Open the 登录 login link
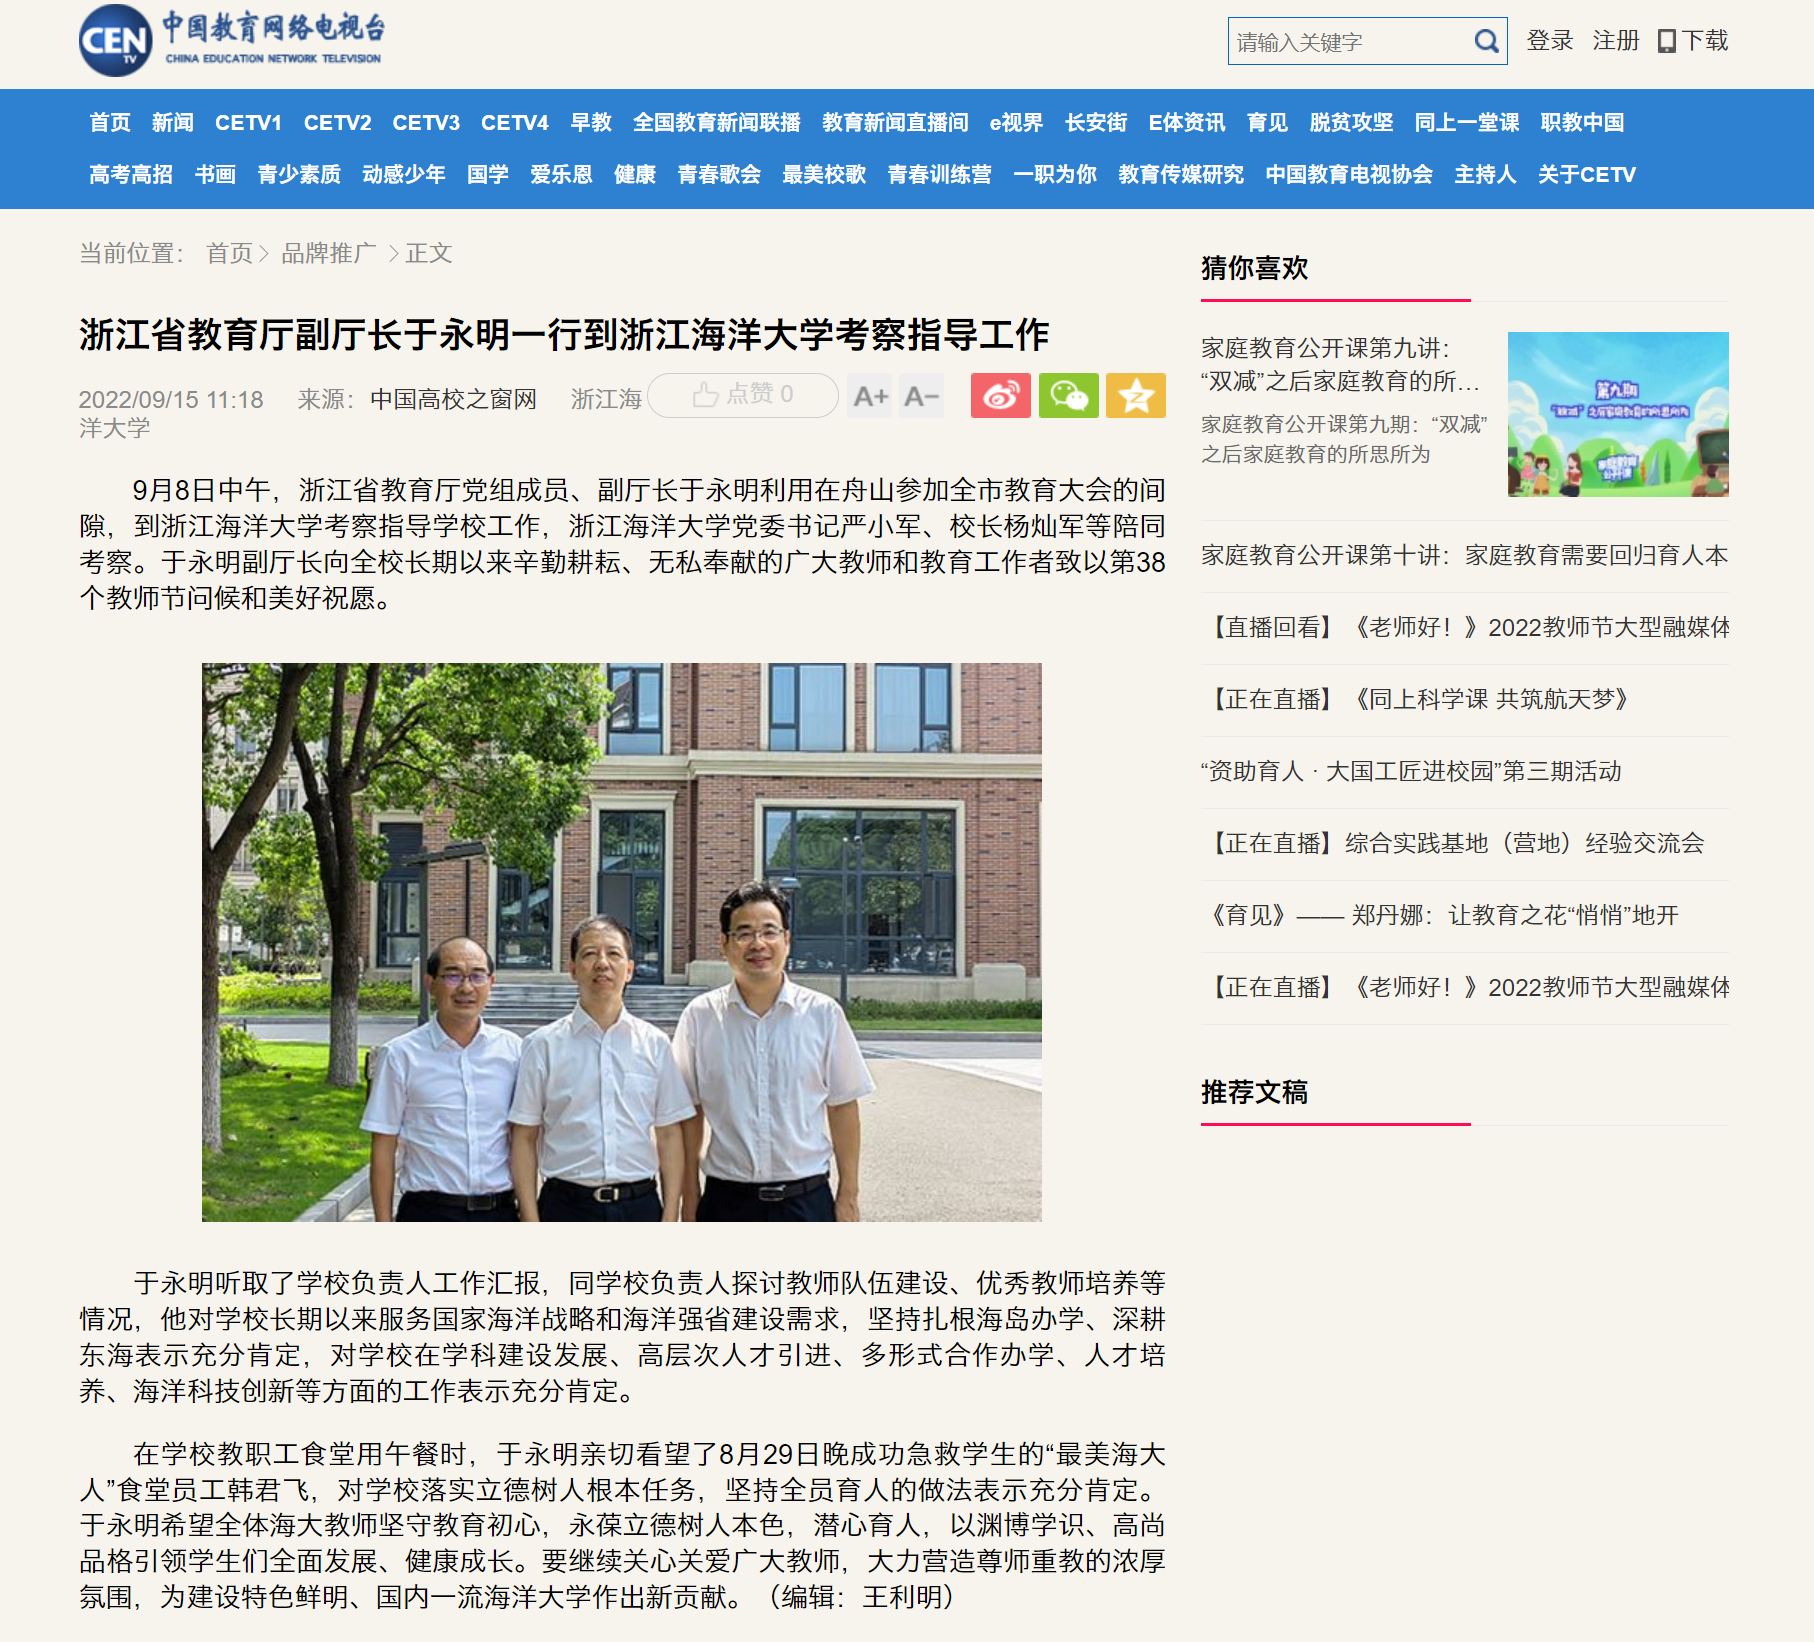Screen dimensions: 1814x1642 pyautogui.click(x=1550, y=41)
